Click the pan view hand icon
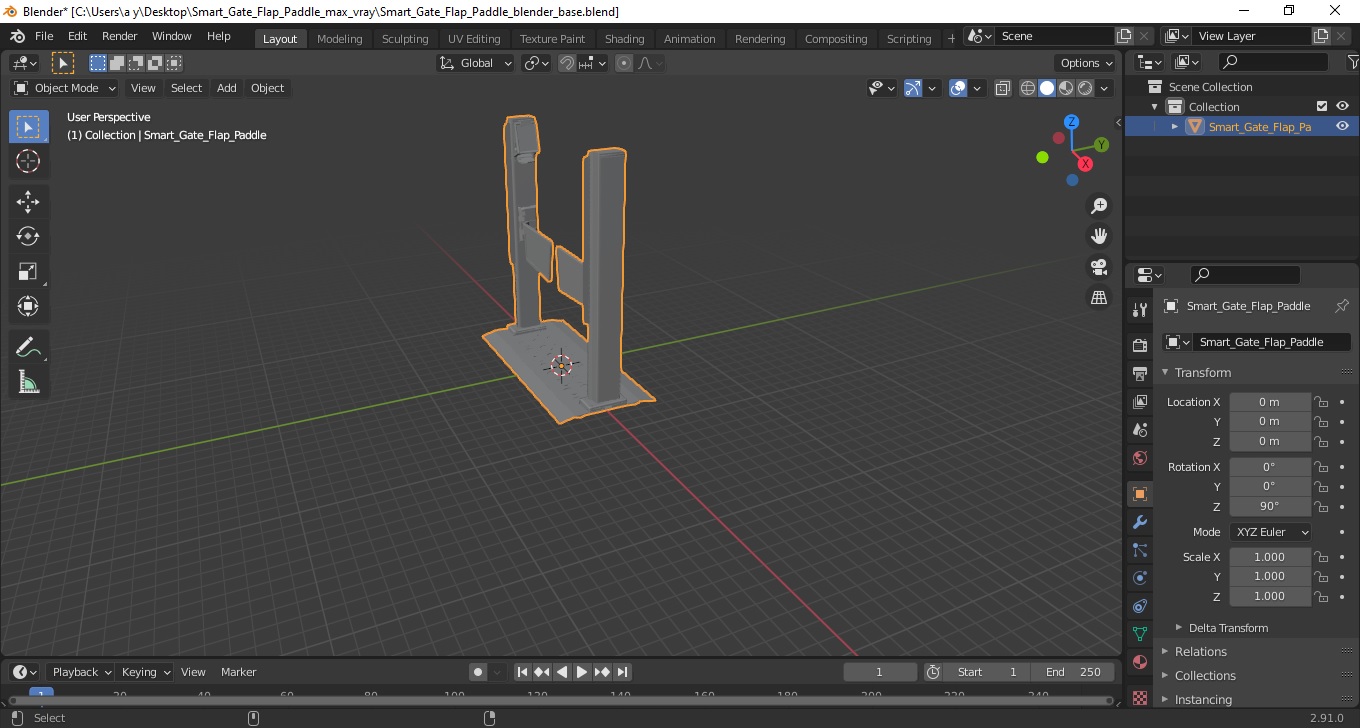The image size is (1360, 728). coord(1099,236)
